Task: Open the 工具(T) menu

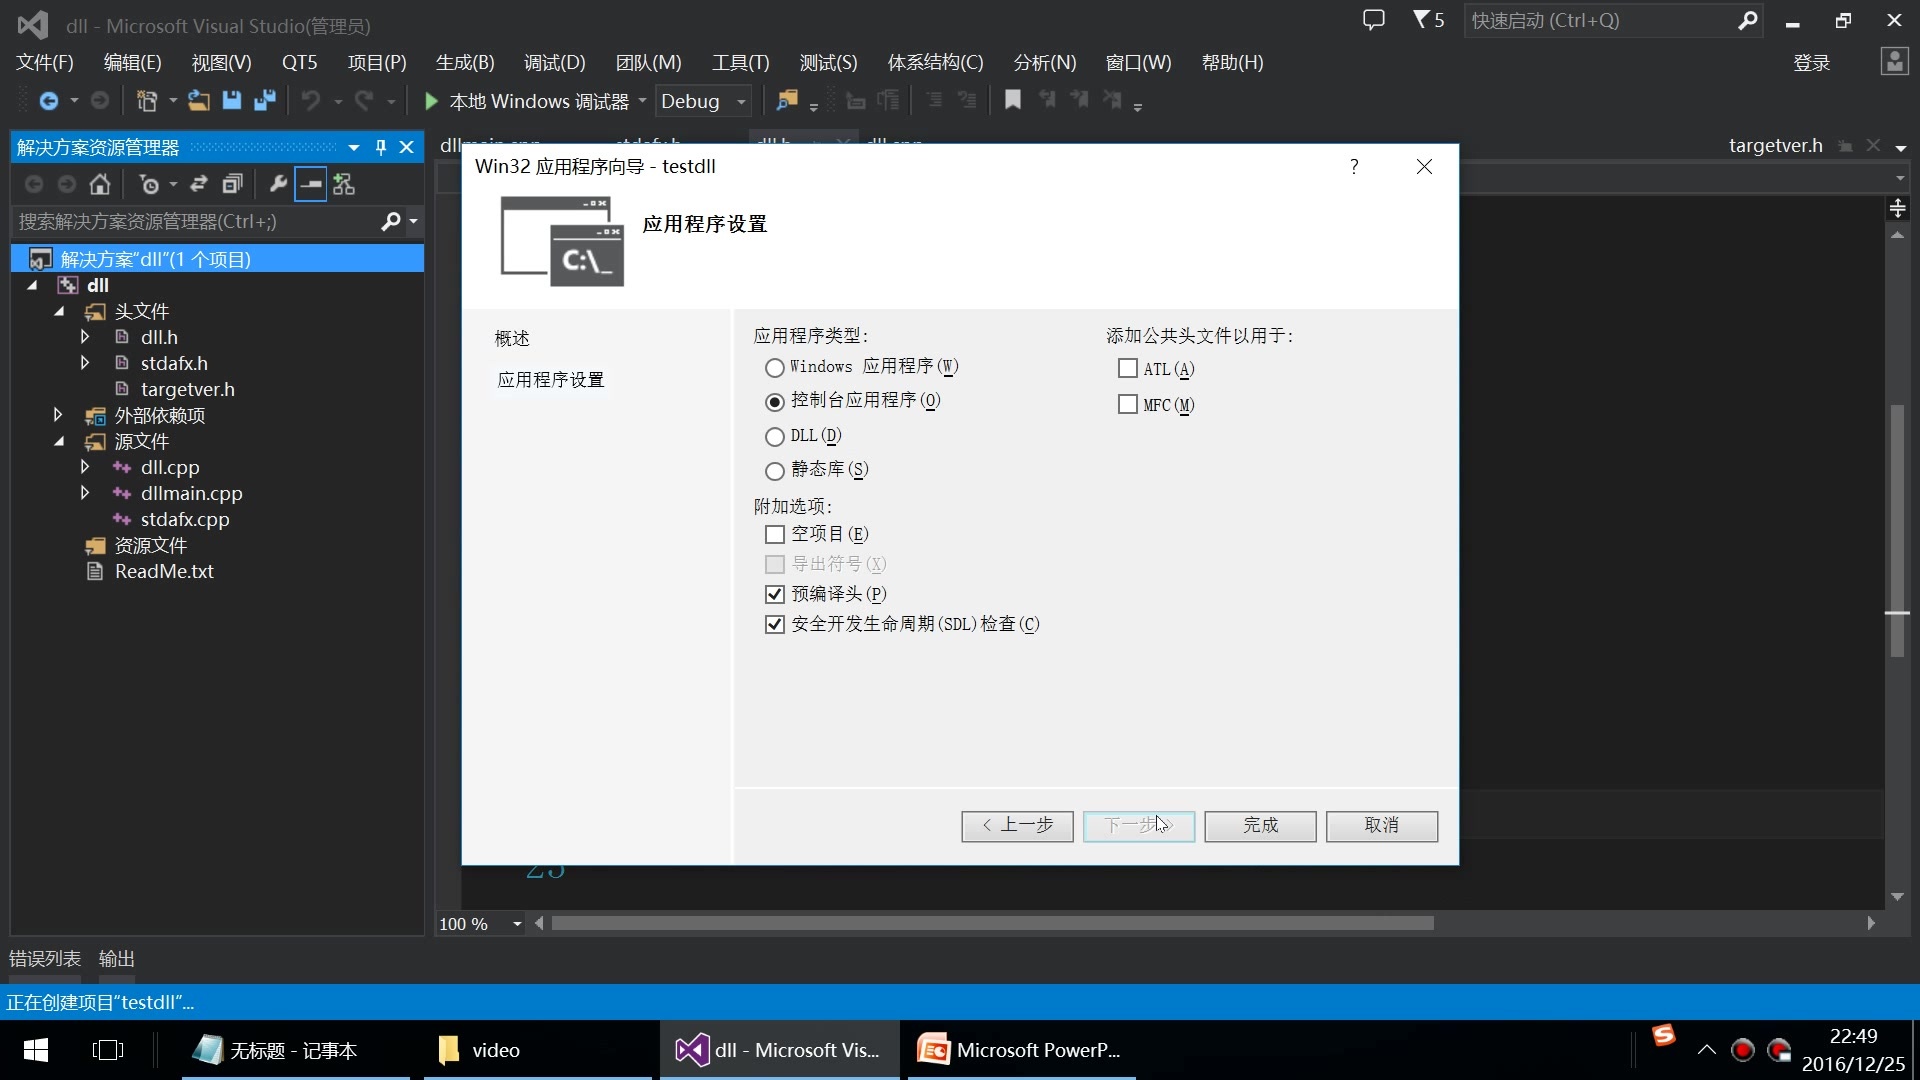Action: click(741, 62)
